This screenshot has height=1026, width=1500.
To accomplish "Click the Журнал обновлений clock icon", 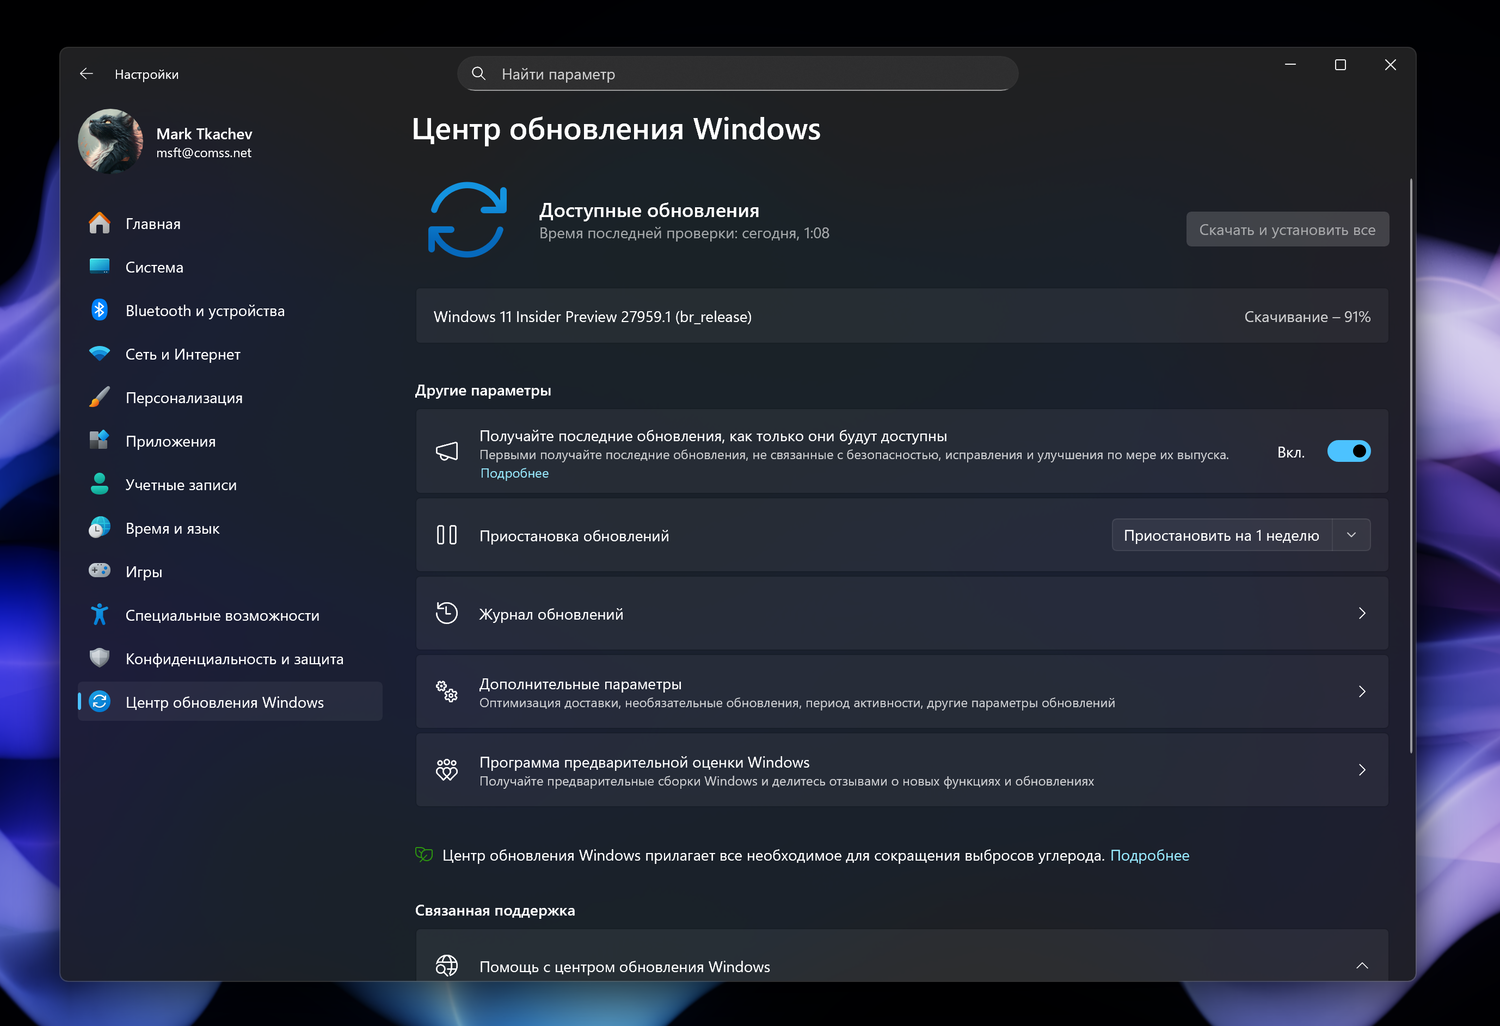I will click(x=446, y=613).
